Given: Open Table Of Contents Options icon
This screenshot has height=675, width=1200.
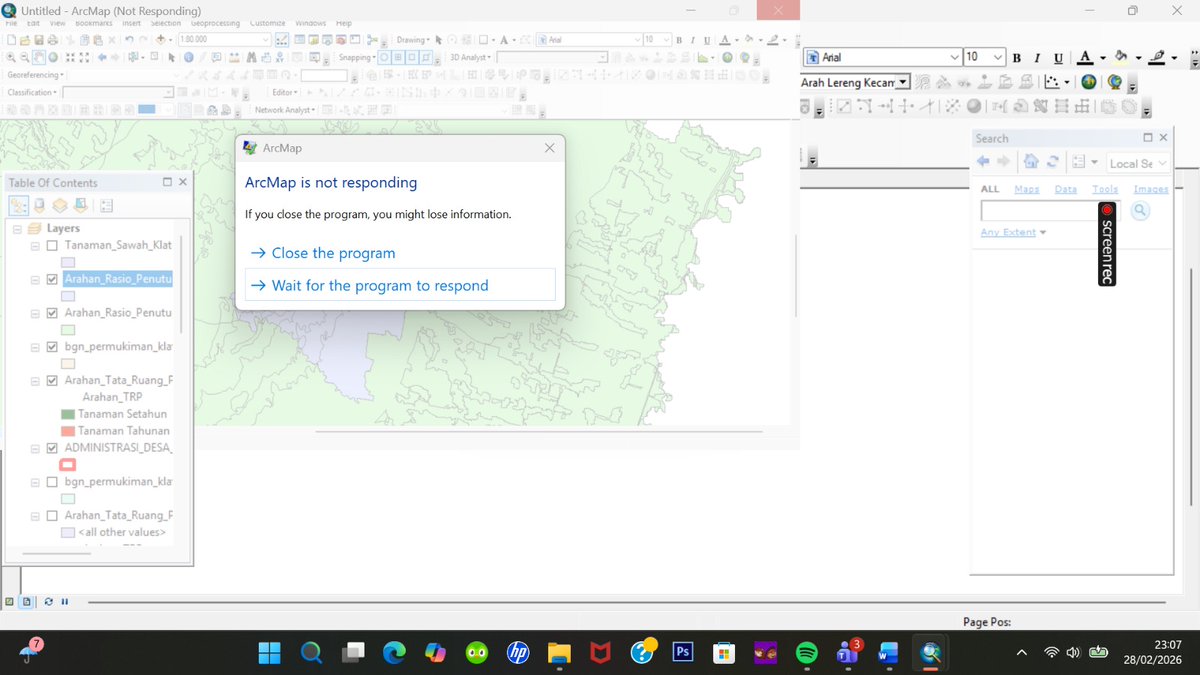Looking at the screenshot, I should pos(106,205).
